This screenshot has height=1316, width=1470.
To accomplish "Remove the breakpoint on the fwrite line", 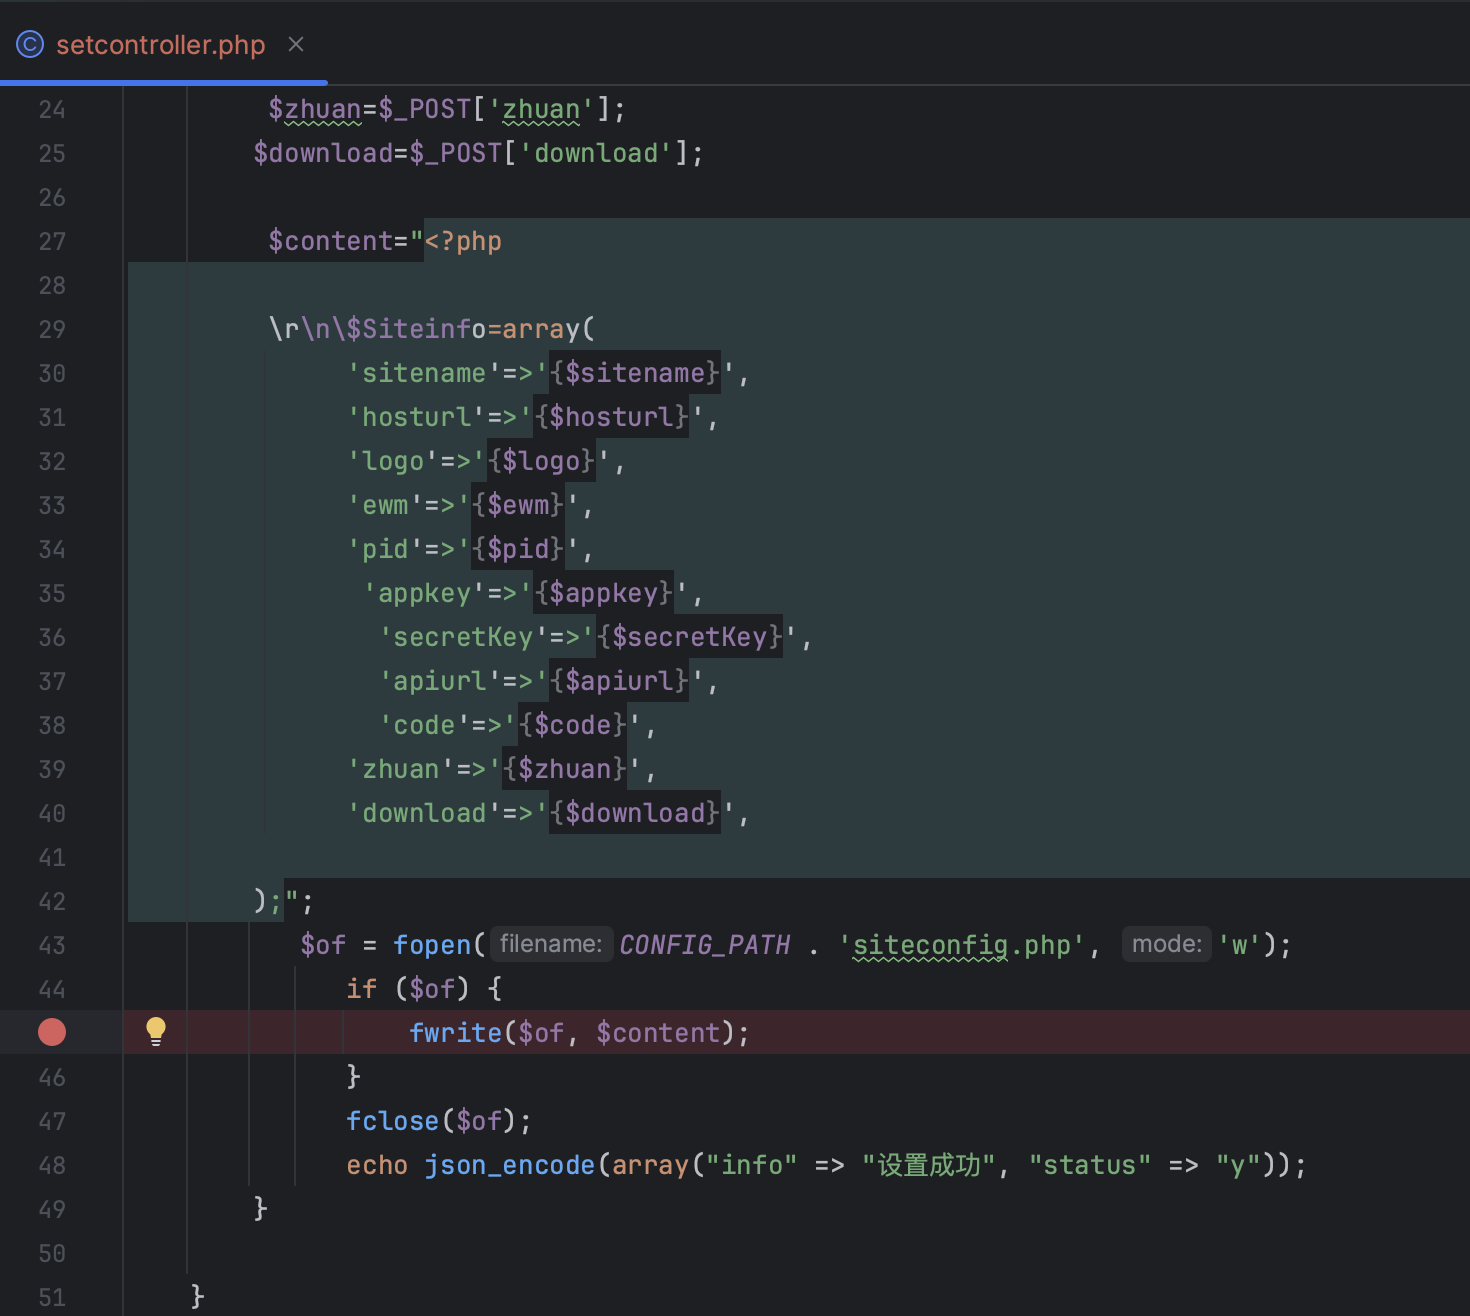I will 52,1032.
